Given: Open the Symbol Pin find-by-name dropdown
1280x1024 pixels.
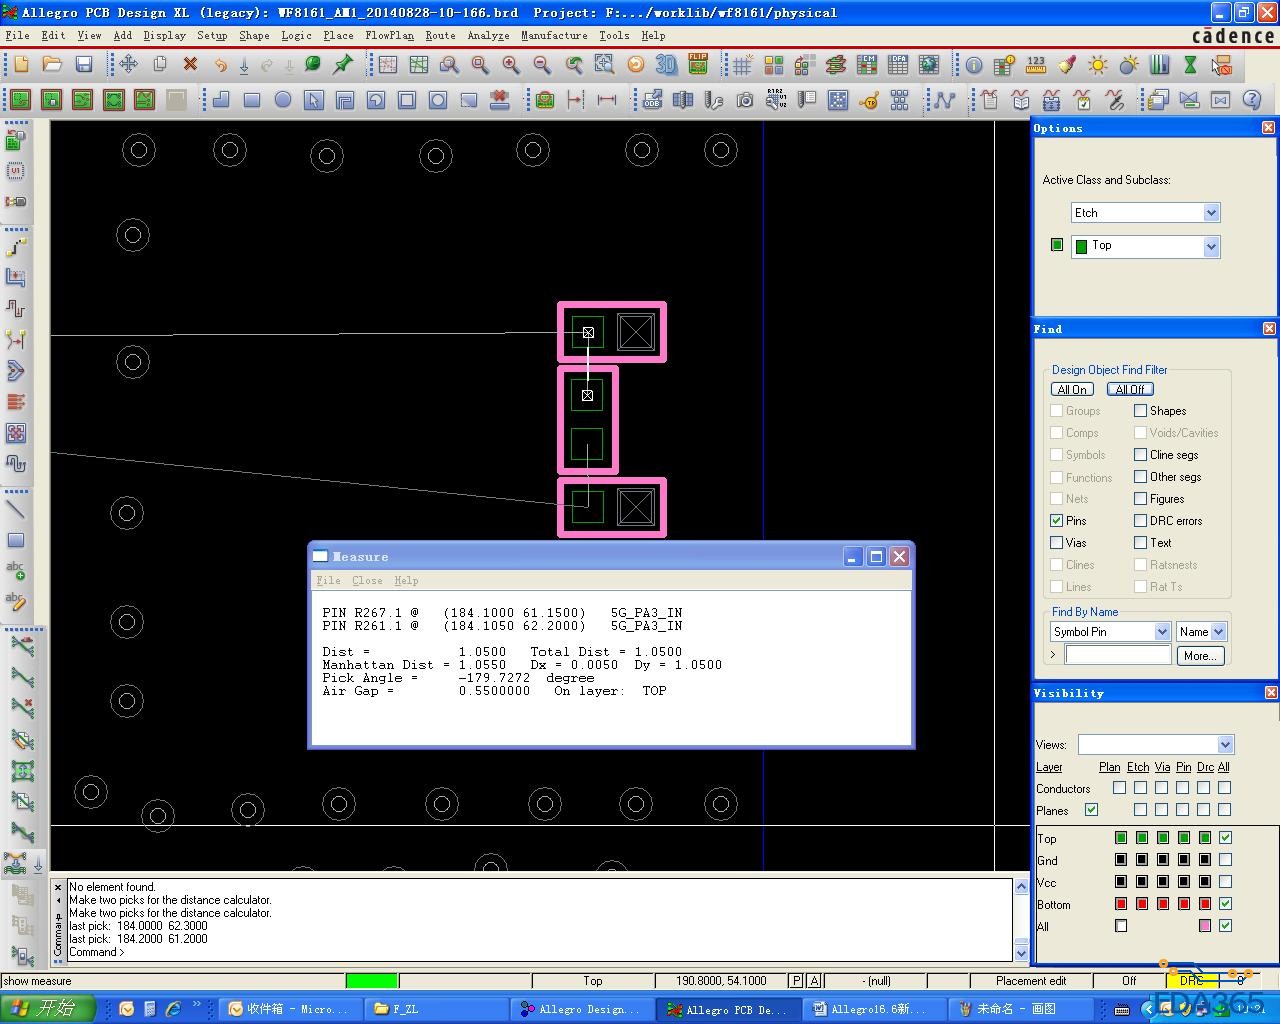Looking at the screenshot, I should click(1162, 632).
